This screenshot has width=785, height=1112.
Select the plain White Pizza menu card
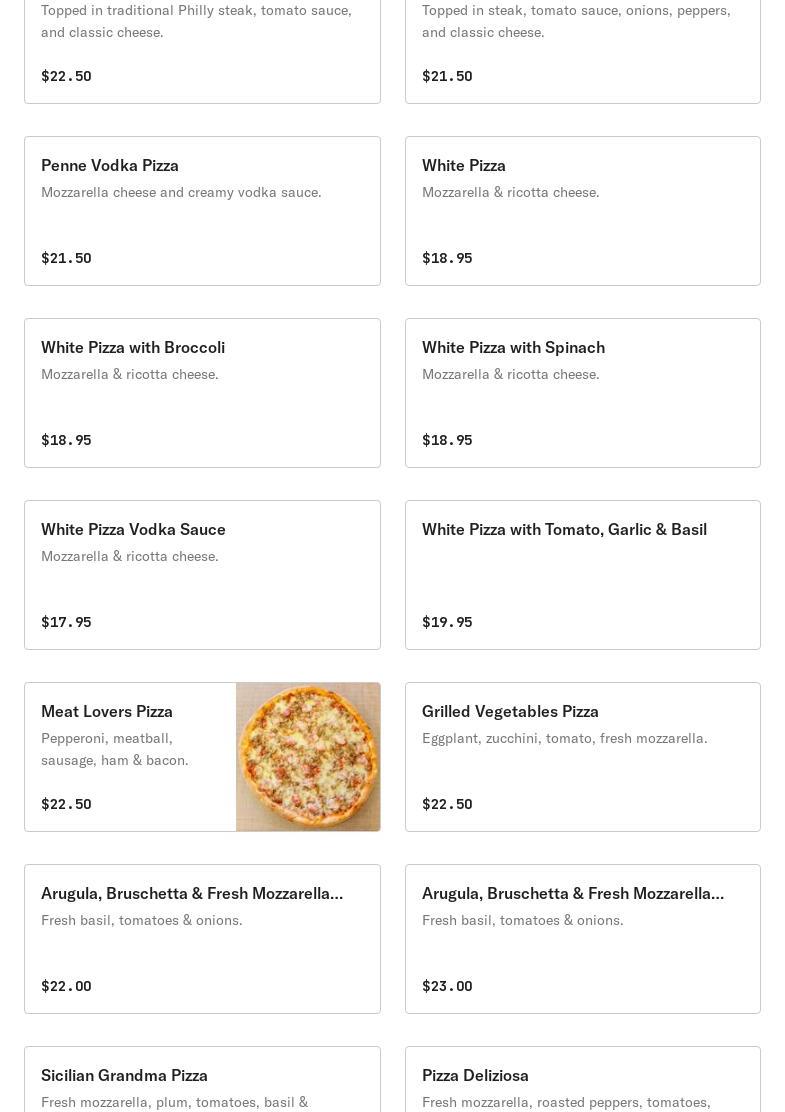click(x=582, y=211)
